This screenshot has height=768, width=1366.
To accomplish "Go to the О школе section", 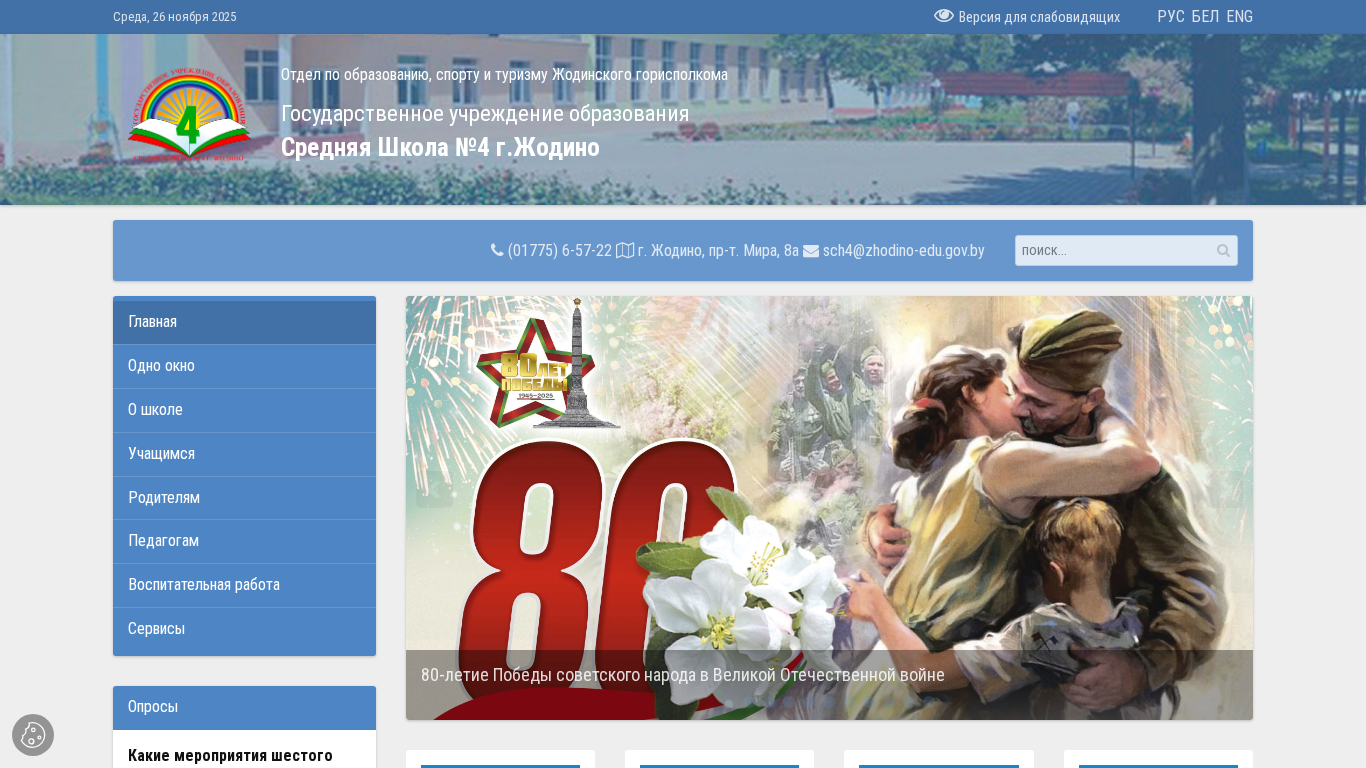I will point(244,410).
